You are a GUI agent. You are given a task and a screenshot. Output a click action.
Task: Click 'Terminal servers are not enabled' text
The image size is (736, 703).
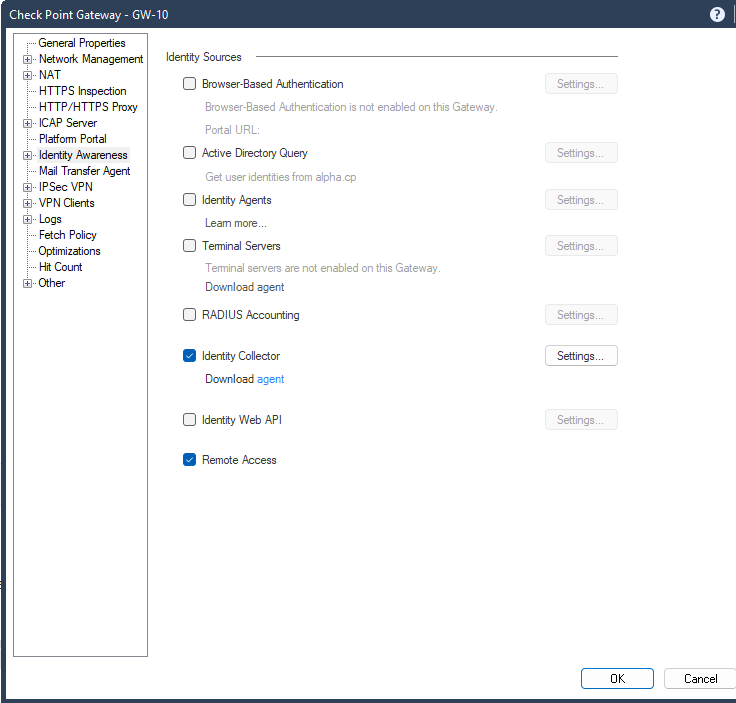323,268
